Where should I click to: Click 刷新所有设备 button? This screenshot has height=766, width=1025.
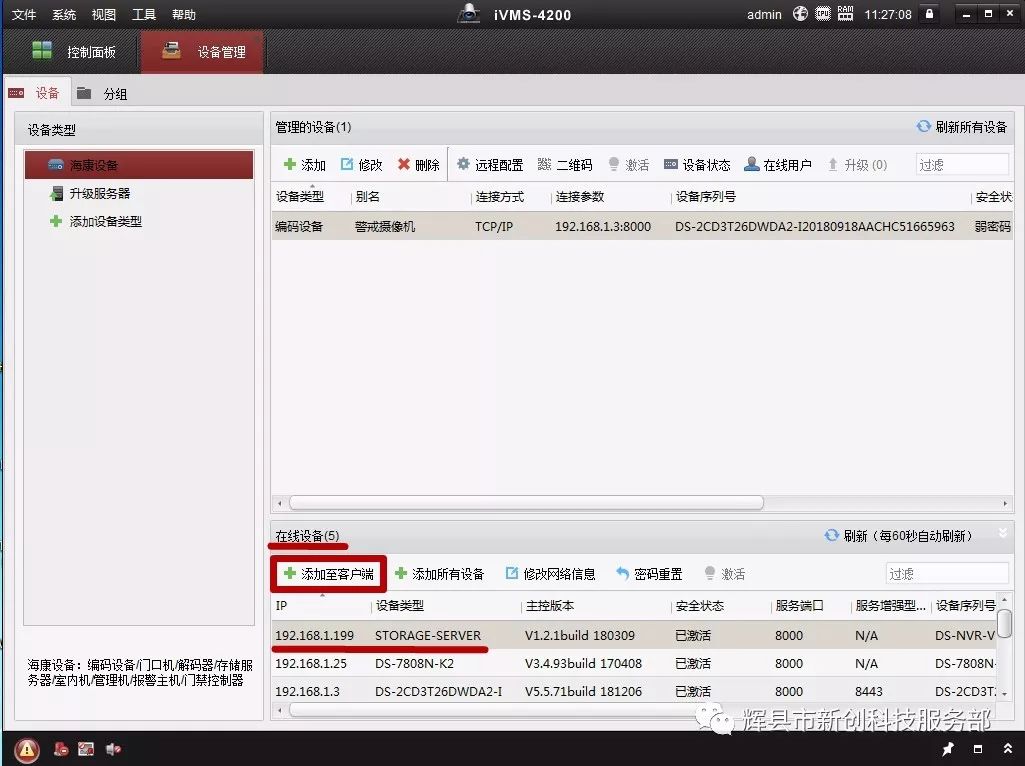tap(962, 127)
